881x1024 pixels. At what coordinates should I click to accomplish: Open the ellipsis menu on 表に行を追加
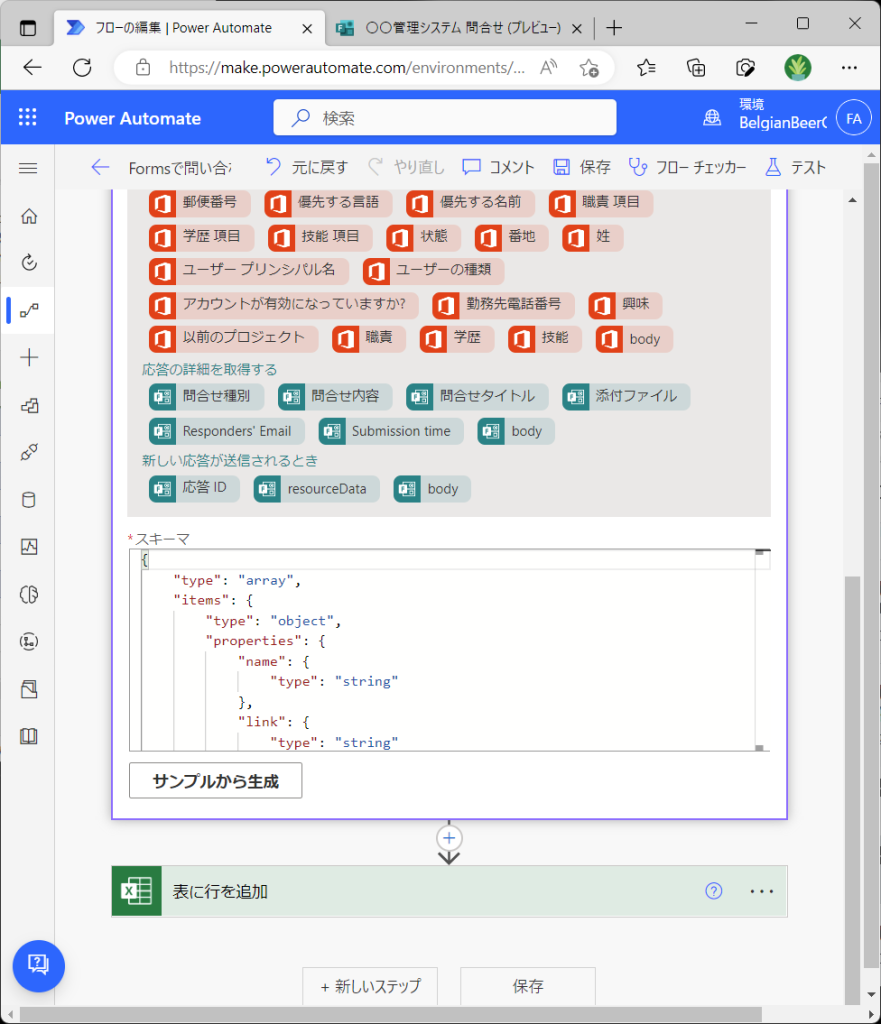click(x=761, y=891)
